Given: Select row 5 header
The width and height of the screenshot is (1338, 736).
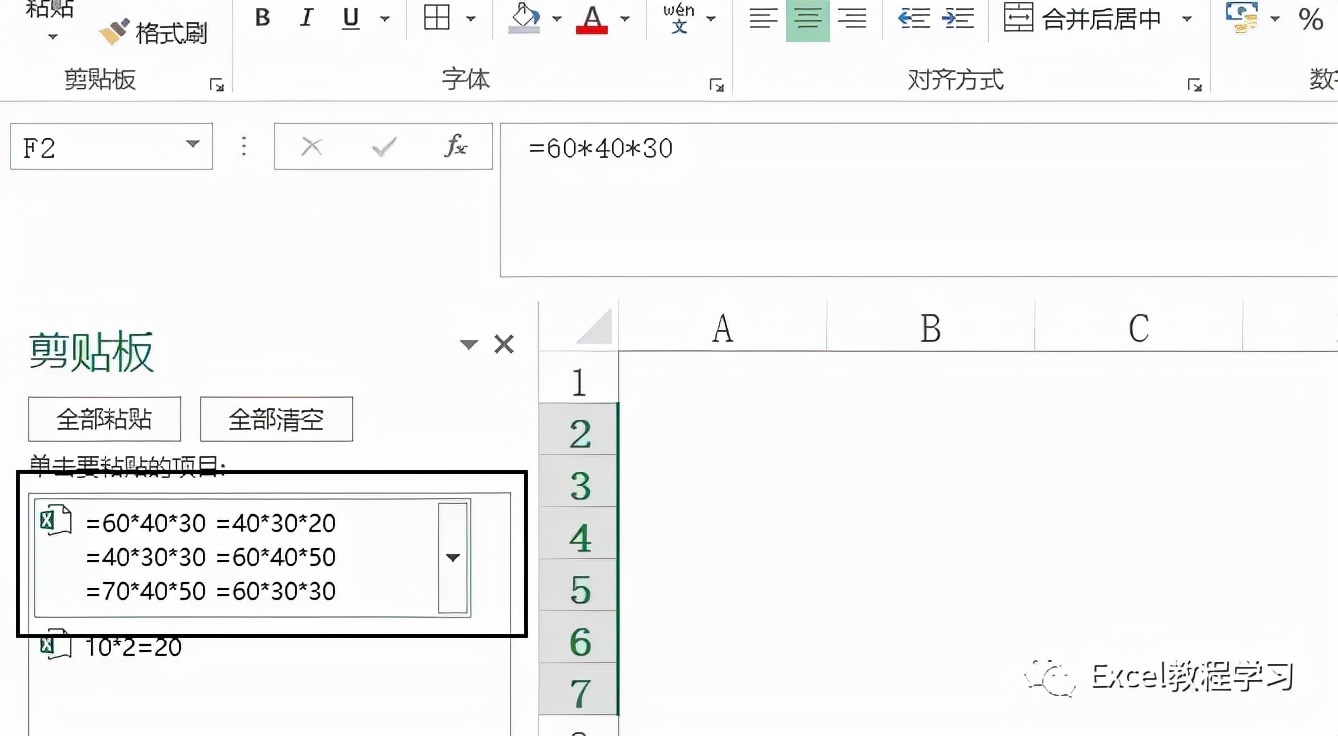Looking at the screenshot, I should [579, 586].
